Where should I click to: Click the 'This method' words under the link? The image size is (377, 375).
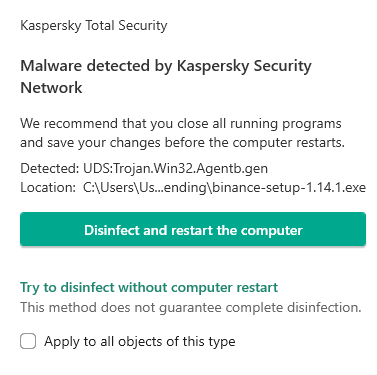pyautogui.click(x=59, y=307)
